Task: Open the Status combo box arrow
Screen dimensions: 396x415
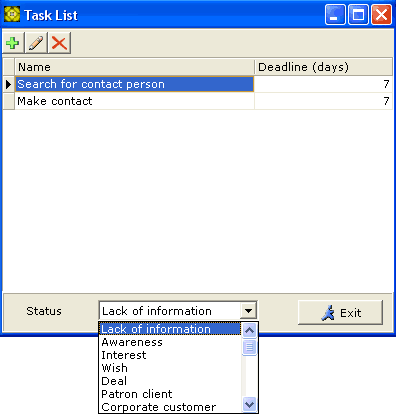Action: point(248,311)
